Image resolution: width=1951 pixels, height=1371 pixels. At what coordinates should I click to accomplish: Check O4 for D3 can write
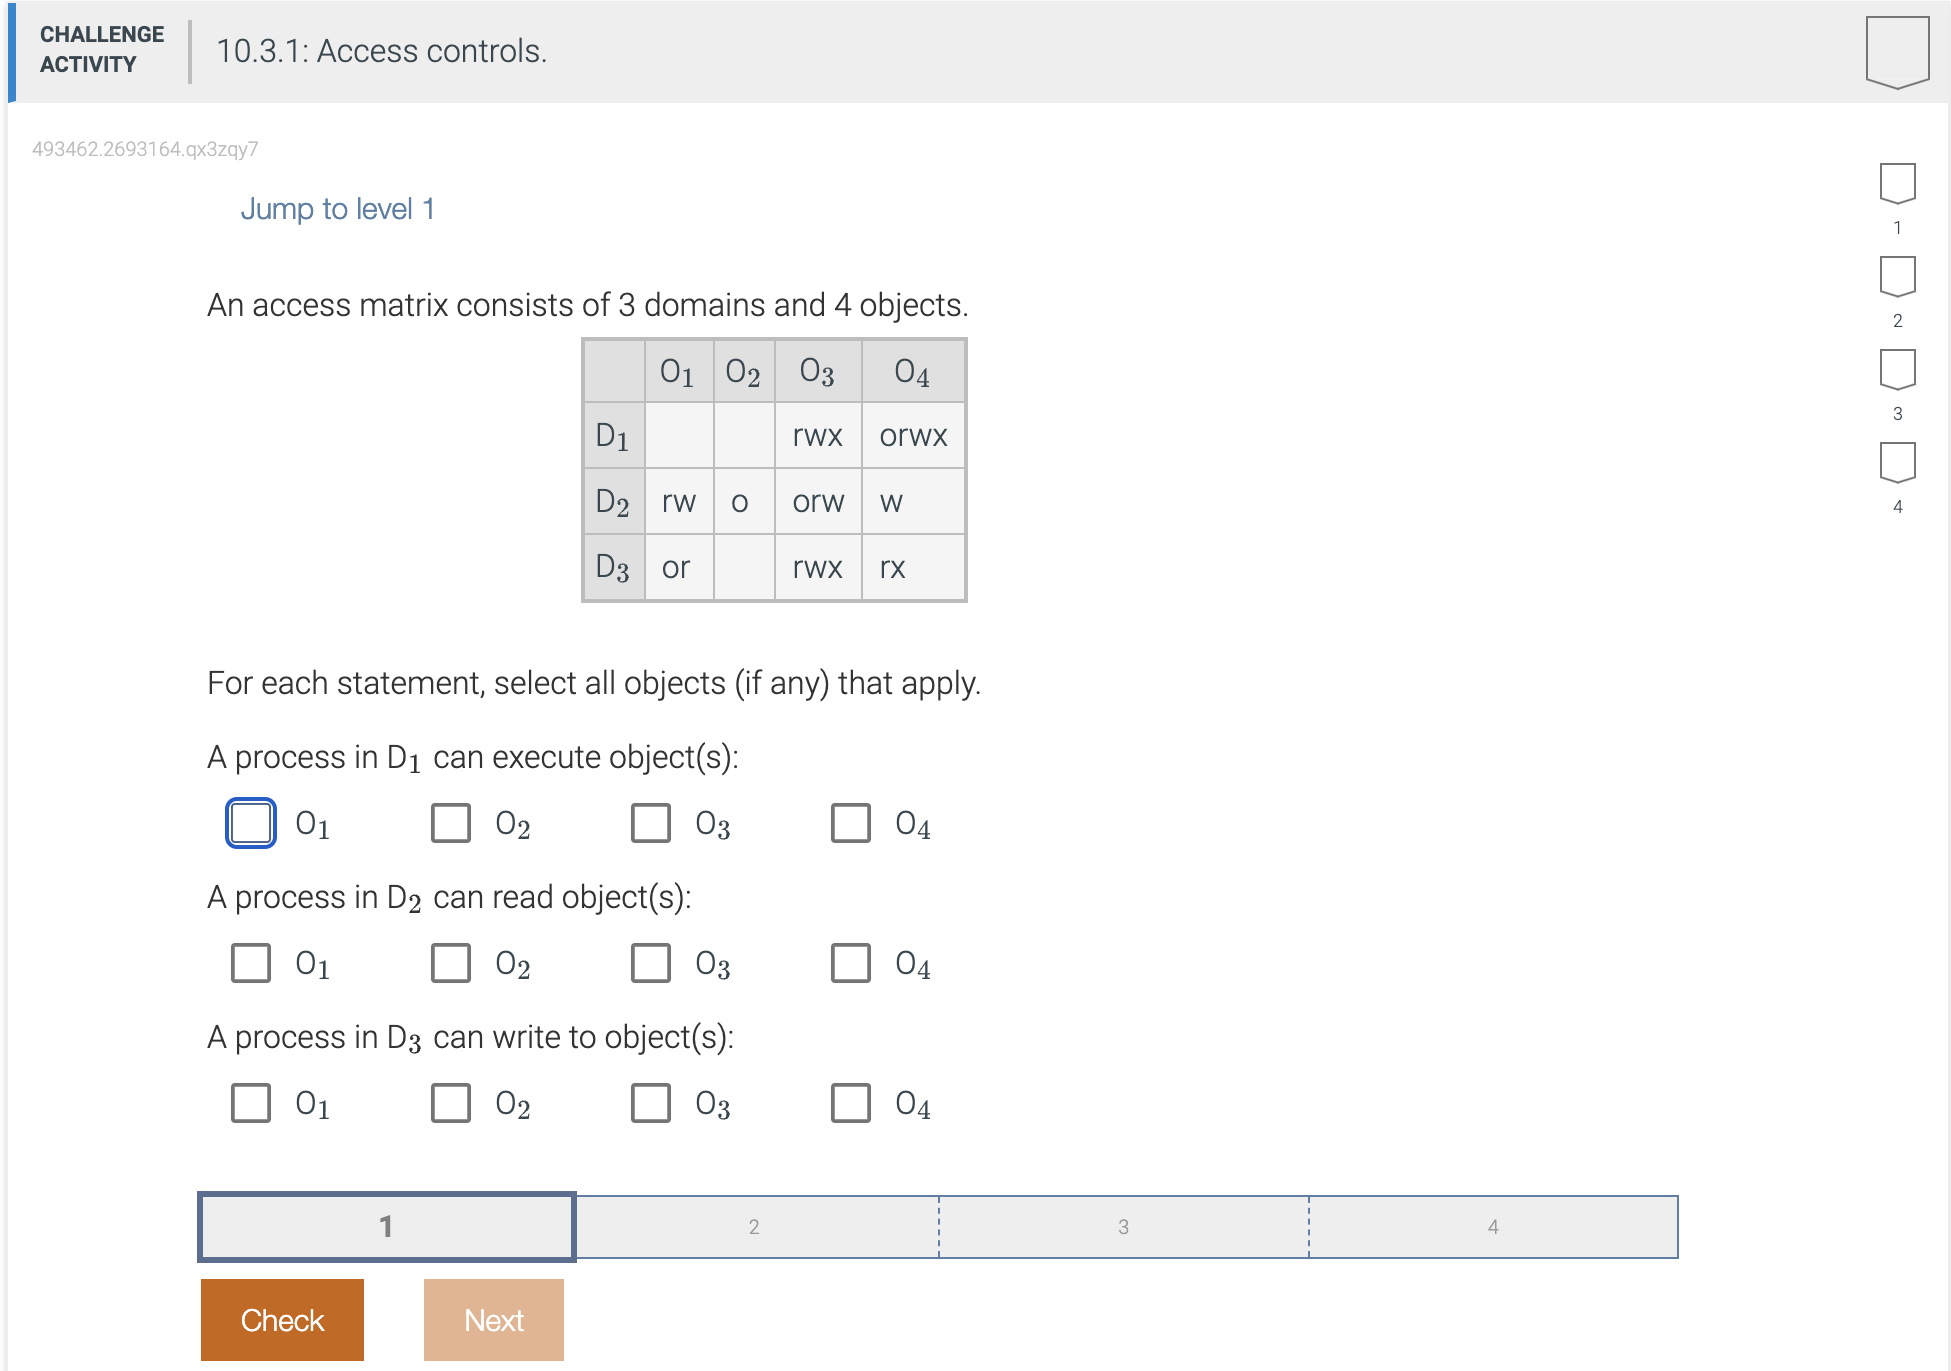click(851, 1103)
